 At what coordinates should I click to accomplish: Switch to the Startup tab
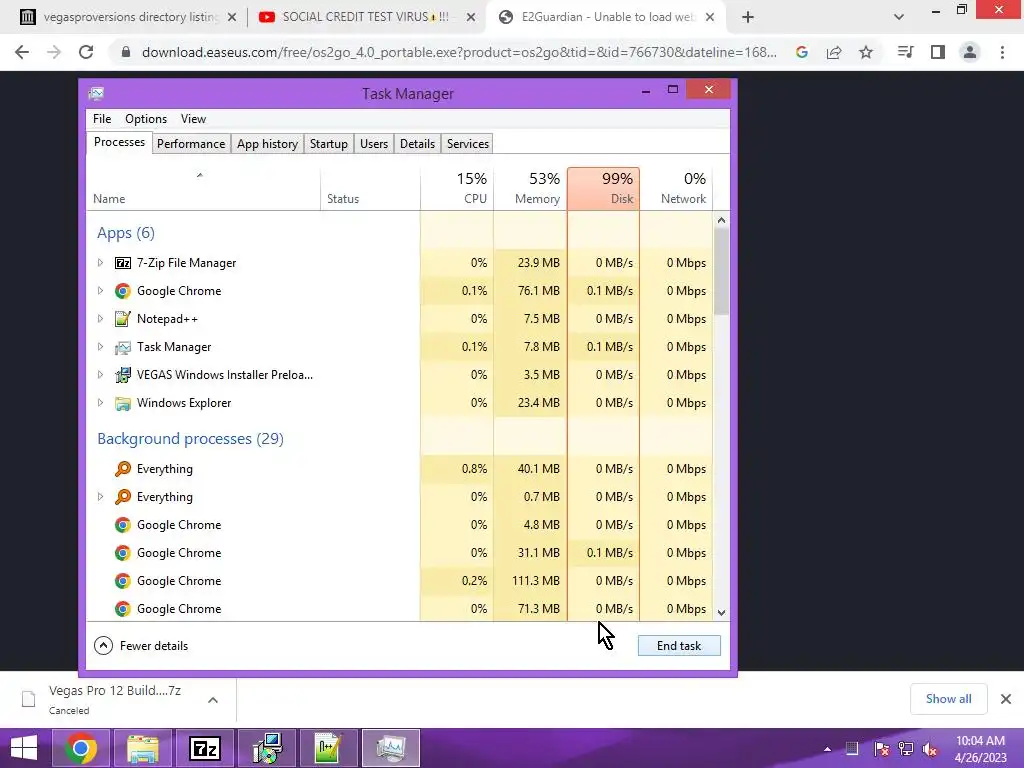point(328,144)
